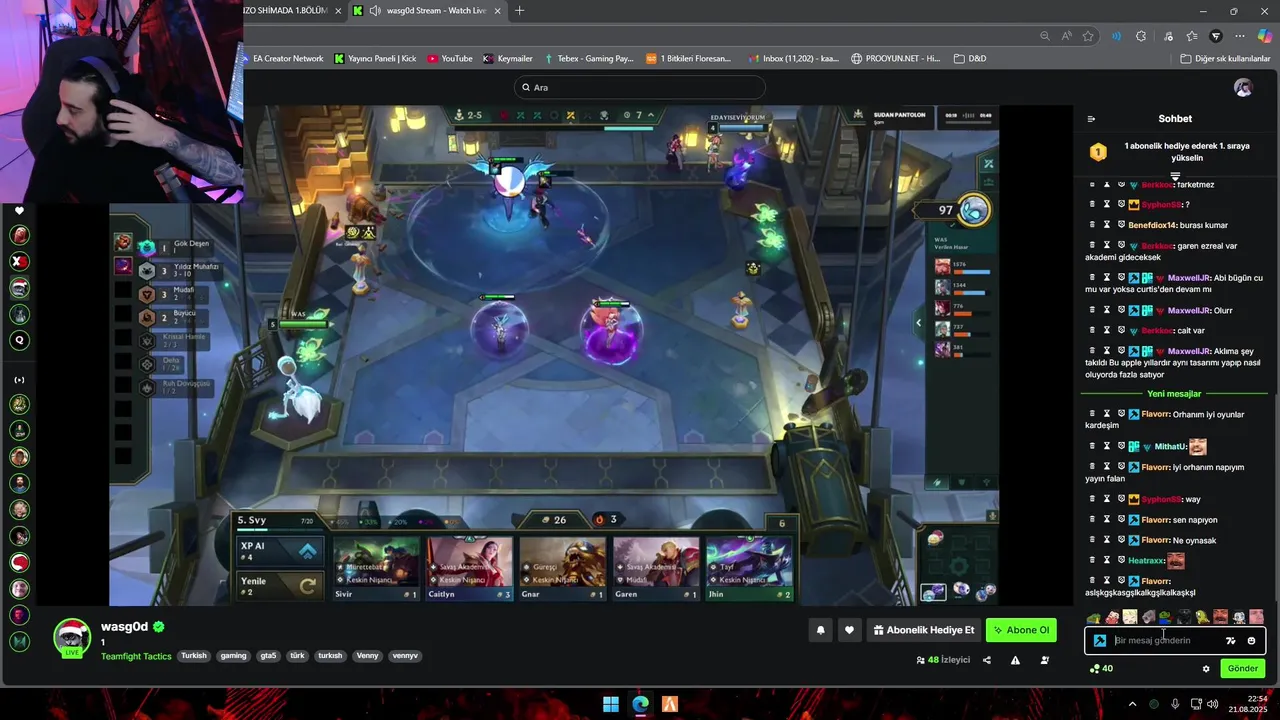Click the Turkish tag
This screenshot has width=1280, height=720.
(x=194, y=656)
